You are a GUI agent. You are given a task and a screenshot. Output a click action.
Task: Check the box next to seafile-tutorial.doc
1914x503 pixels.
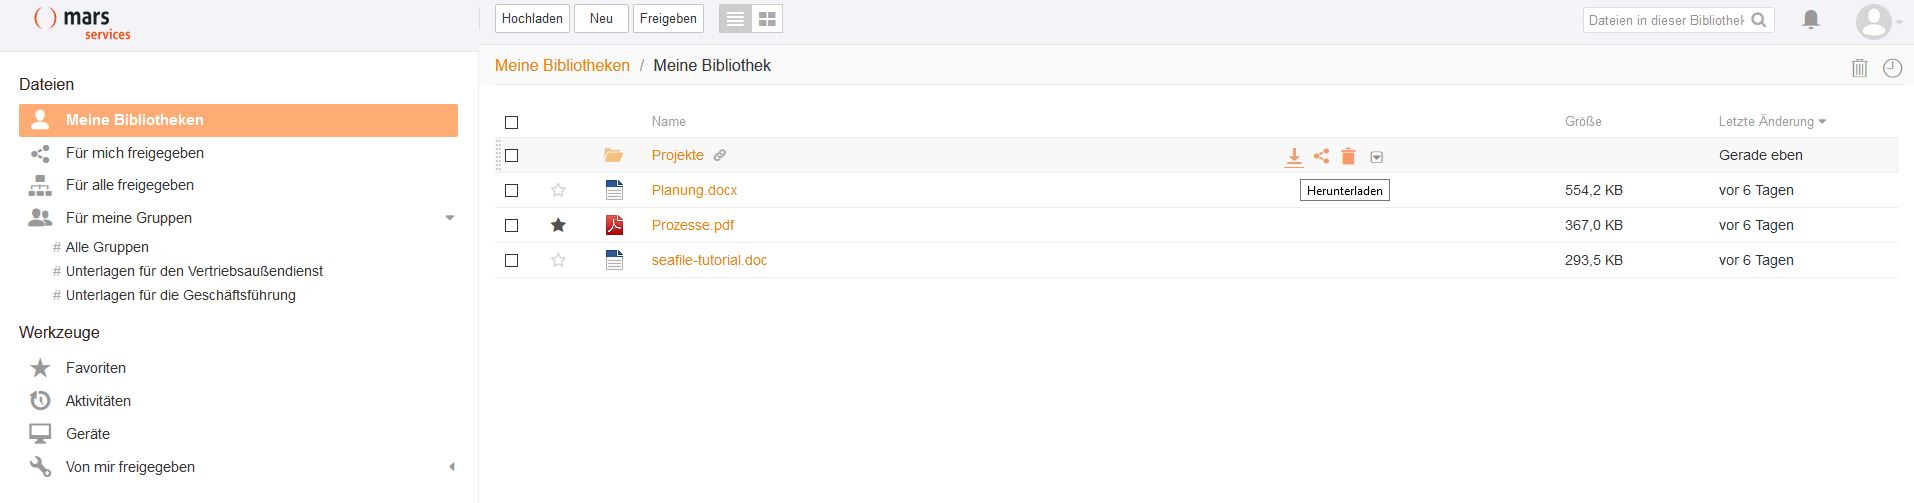click(511, 260)
